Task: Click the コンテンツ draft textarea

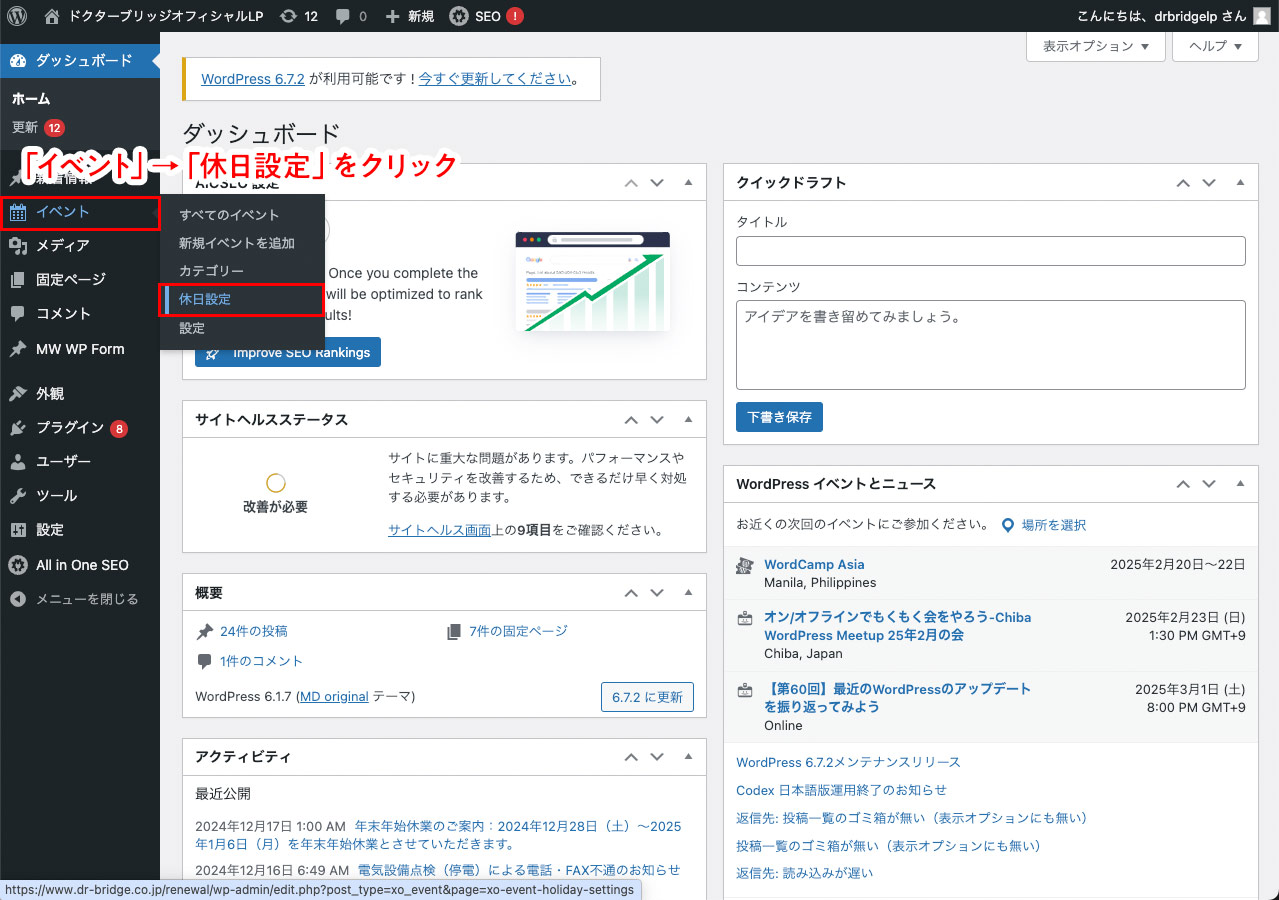Action: pos(990,345)
